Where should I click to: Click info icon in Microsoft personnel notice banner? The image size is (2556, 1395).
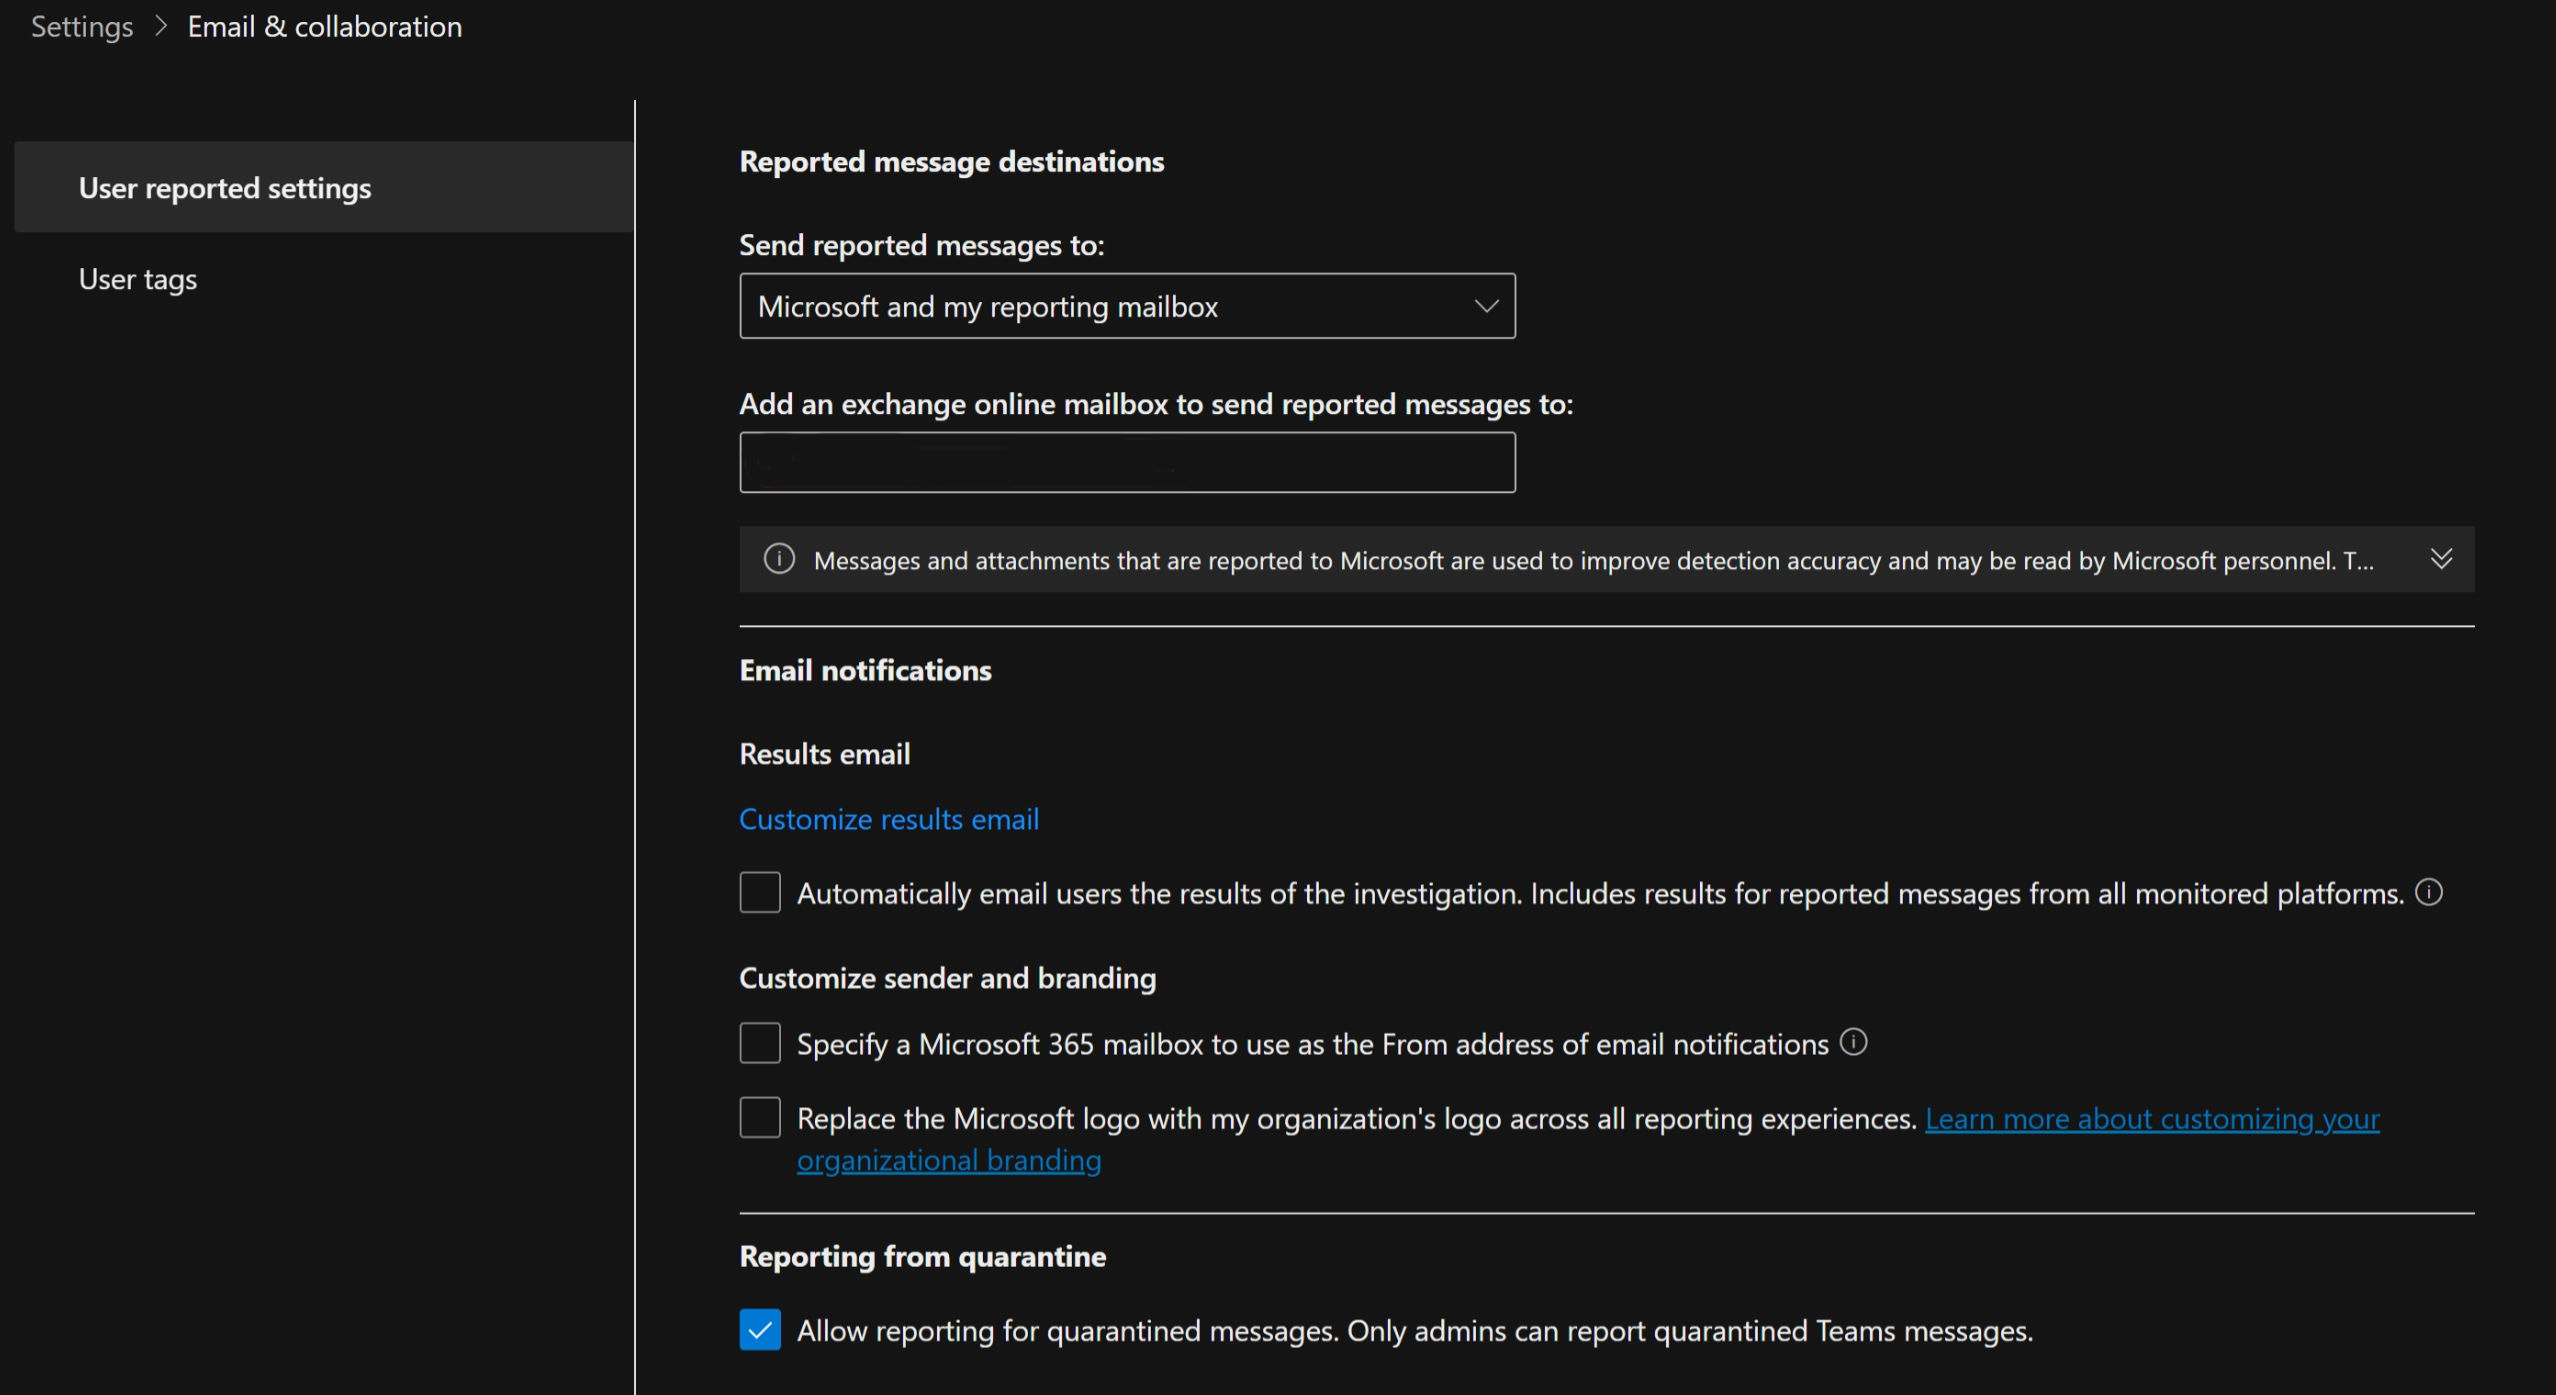779,559
